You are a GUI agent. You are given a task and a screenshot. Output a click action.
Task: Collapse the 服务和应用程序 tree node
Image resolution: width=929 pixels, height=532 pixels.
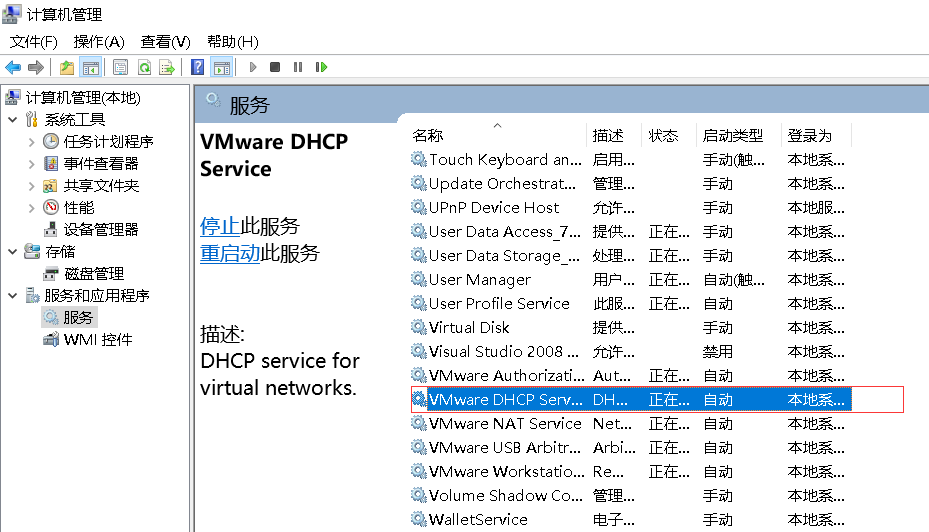[x=12, y=296]
